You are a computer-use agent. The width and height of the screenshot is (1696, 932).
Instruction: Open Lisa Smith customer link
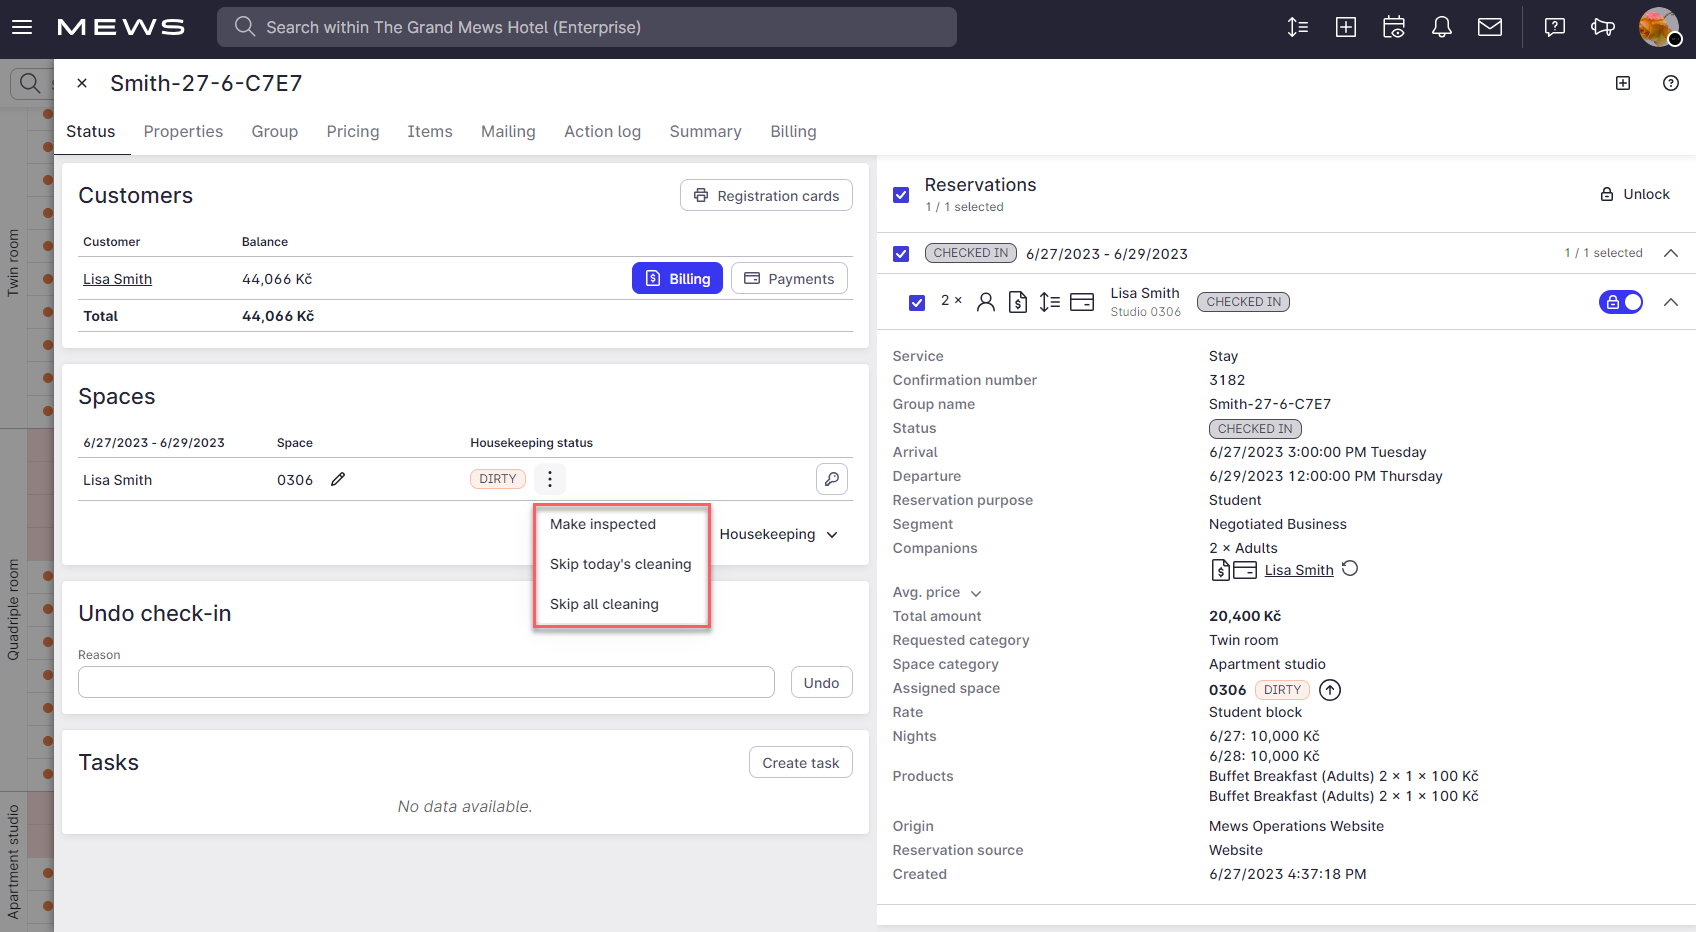tap(117, 279)
